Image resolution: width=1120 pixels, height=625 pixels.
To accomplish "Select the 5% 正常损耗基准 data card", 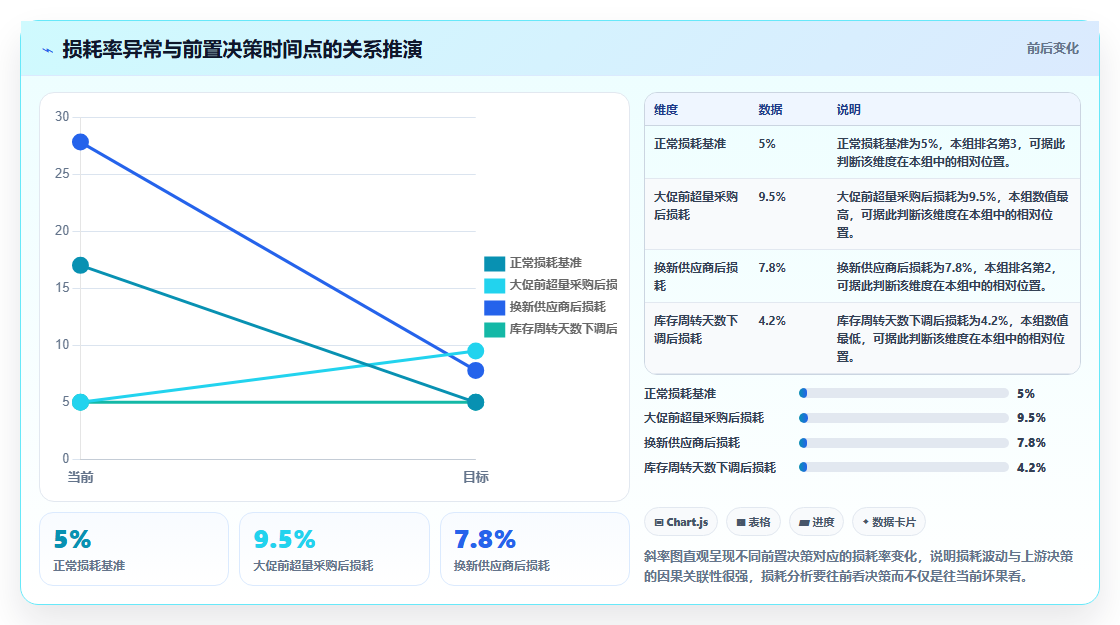I will click(x=134, y=549).
